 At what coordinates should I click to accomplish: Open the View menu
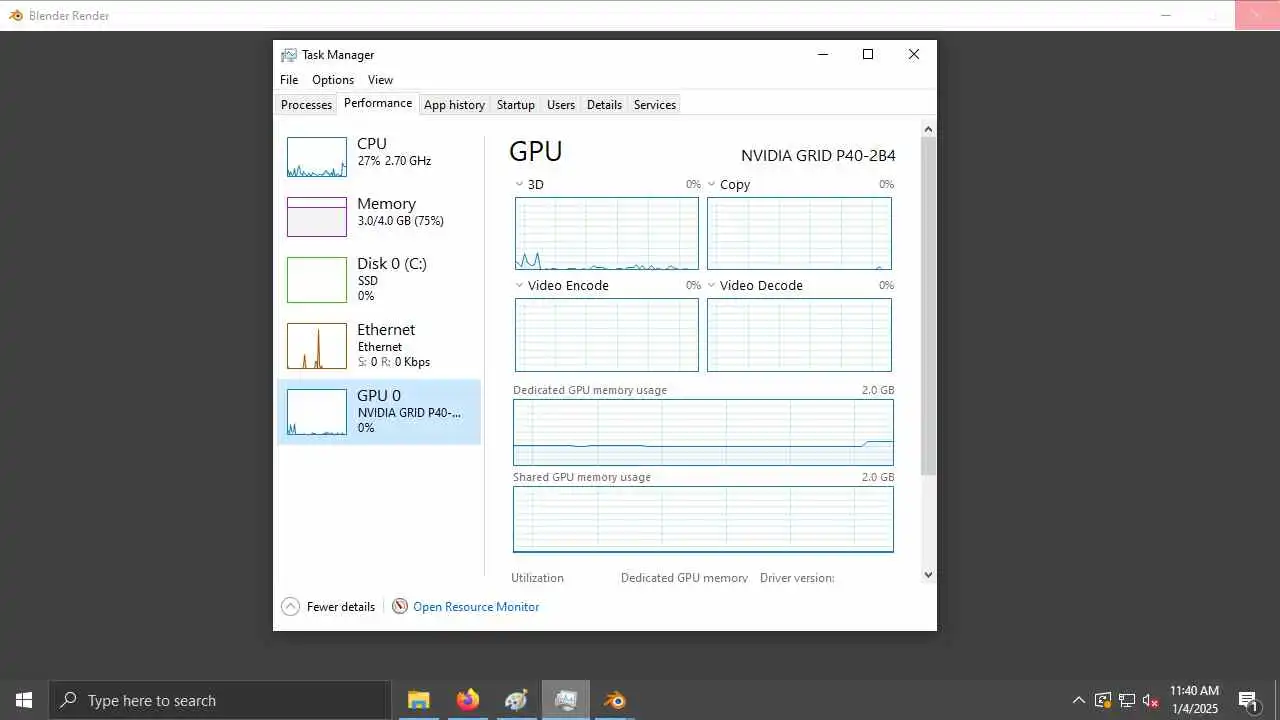point(380,80)
